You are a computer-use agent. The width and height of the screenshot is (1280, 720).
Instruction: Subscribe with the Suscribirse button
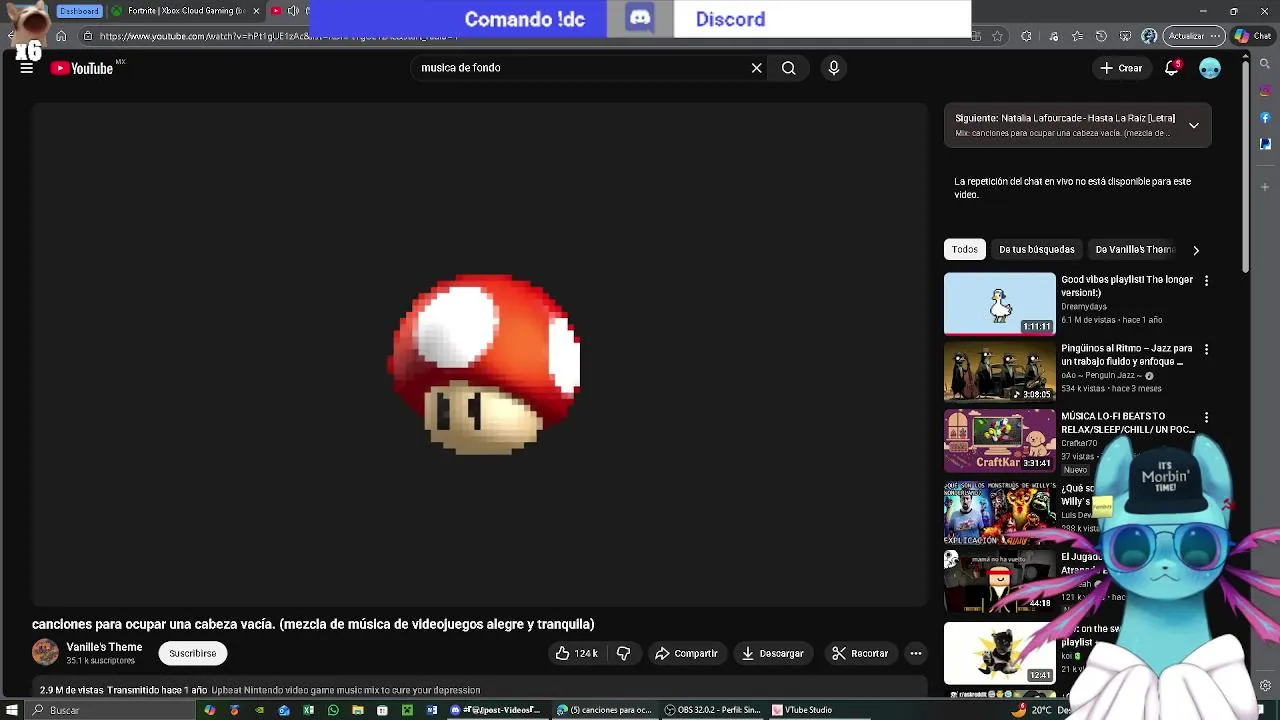193,653
